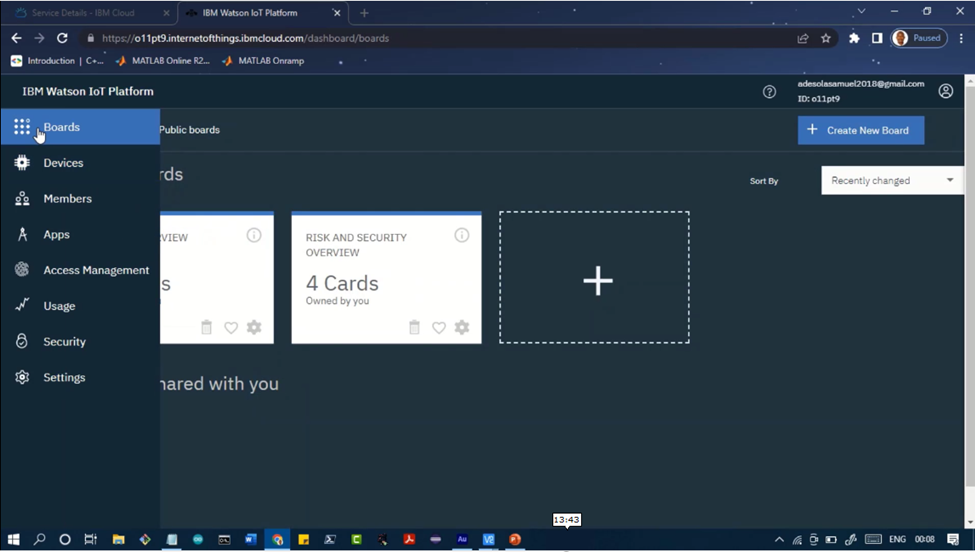Switch to the Service Details - IBM Cloud tab
This screenshot has height=552, width=975.
83,12
